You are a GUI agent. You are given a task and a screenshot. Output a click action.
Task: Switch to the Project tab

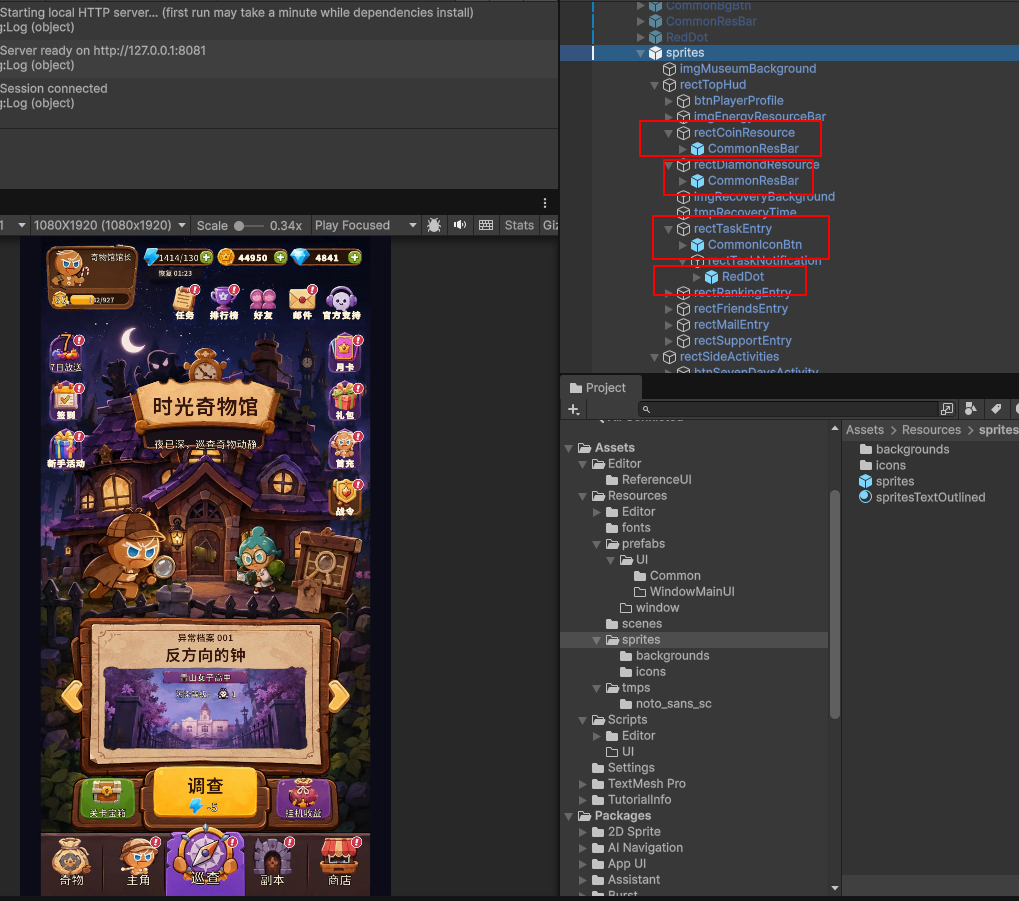coord(599,387)
